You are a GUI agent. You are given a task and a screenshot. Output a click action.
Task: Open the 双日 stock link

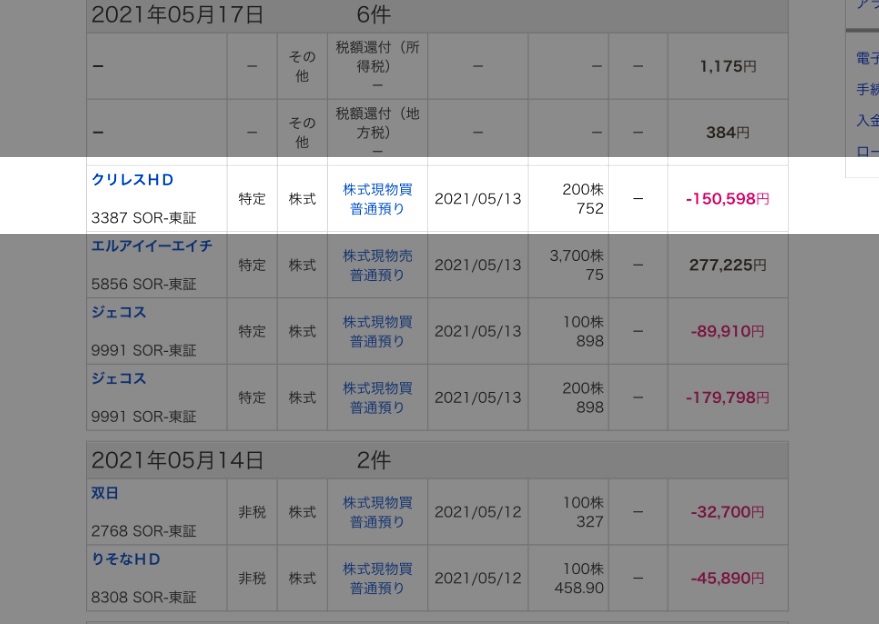pyautogui.click(x=105, y=493)
